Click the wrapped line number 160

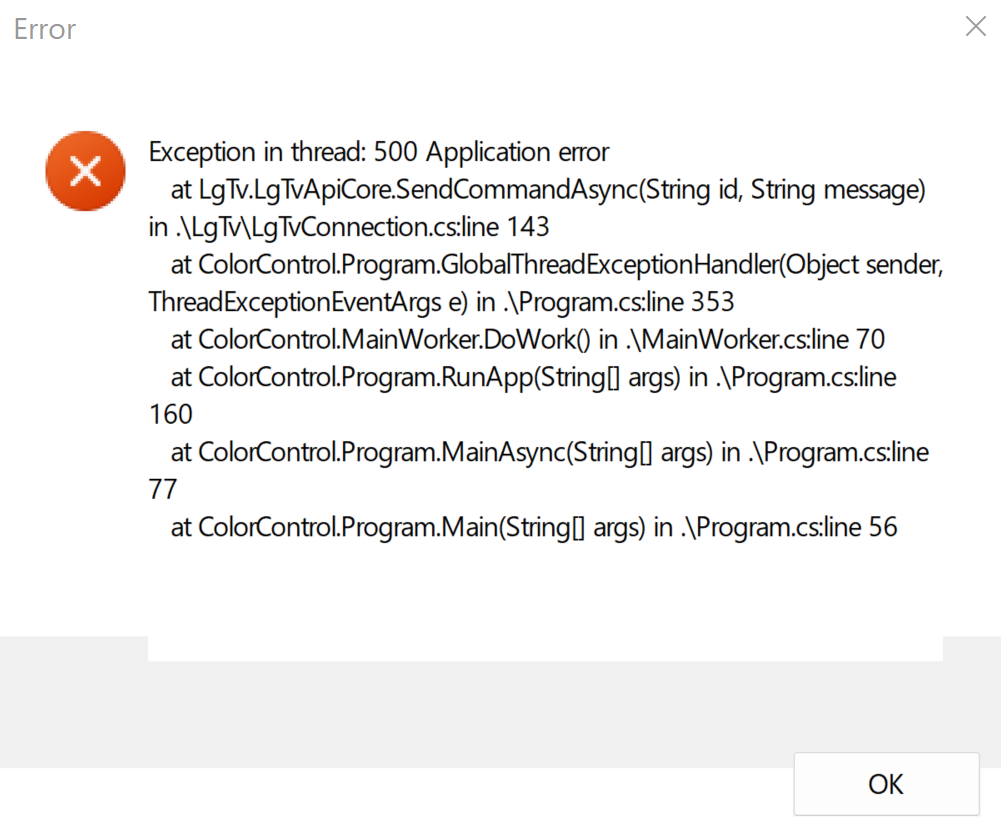170,415
